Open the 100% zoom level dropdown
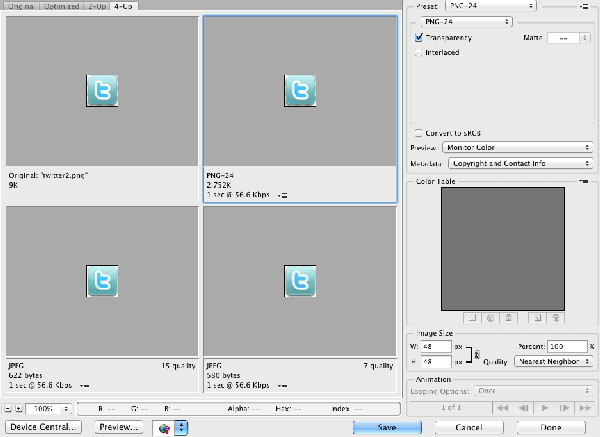 pyautogui.click(x=49, y=409)
